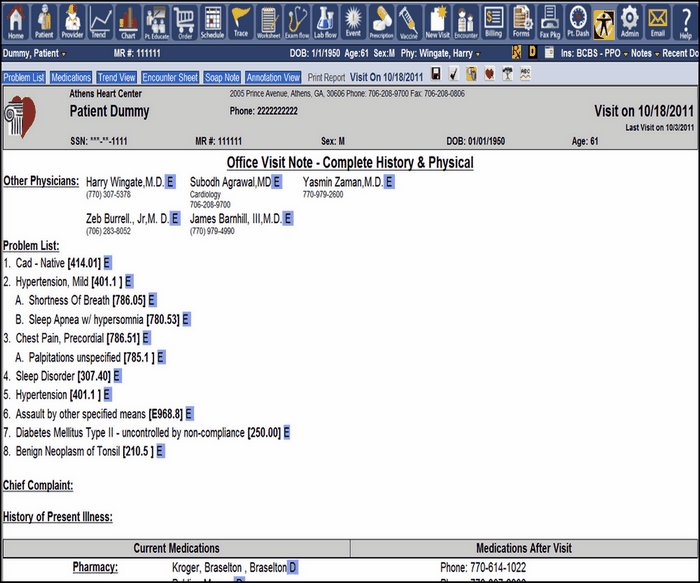Open the Chart icon

pyautogui.click(x=128, y=21)
